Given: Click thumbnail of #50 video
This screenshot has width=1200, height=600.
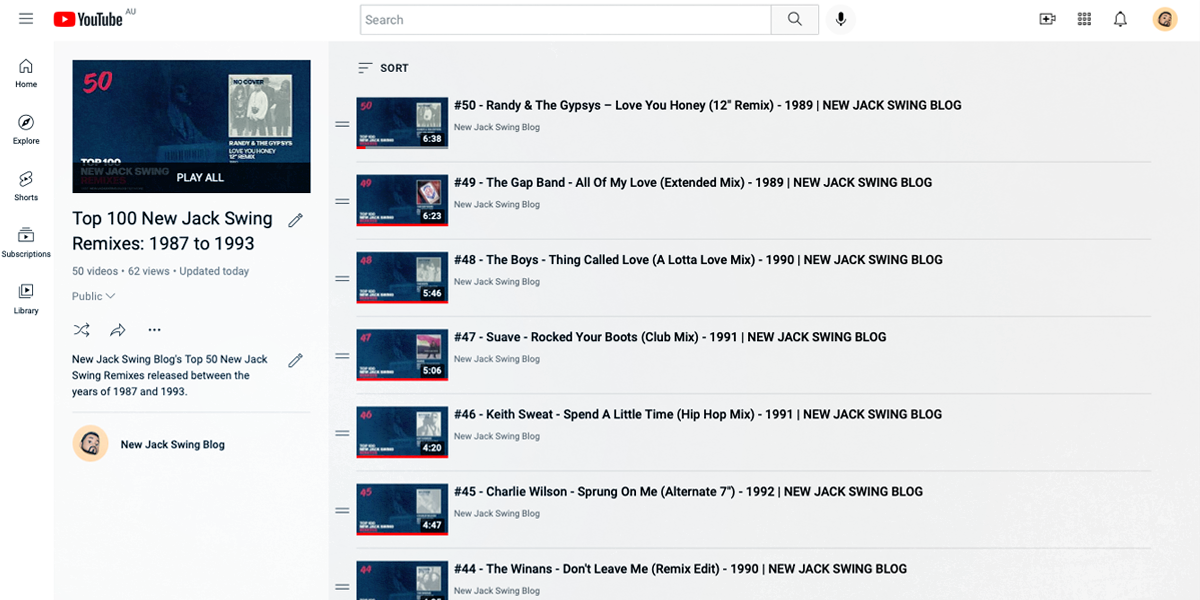Looking at the screenshot, I should pyautogui.click(x=402, y=123).
